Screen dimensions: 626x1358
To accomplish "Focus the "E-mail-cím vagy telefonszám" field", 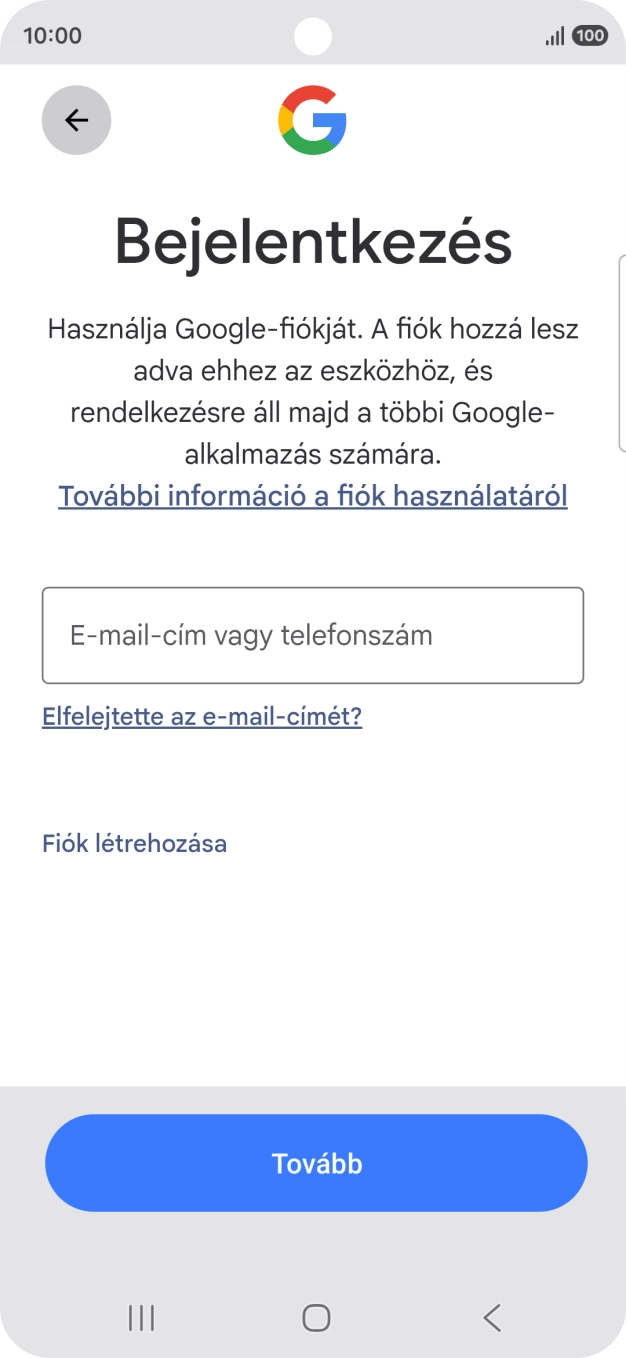I will pyautogui.click(x=312, y=635).
